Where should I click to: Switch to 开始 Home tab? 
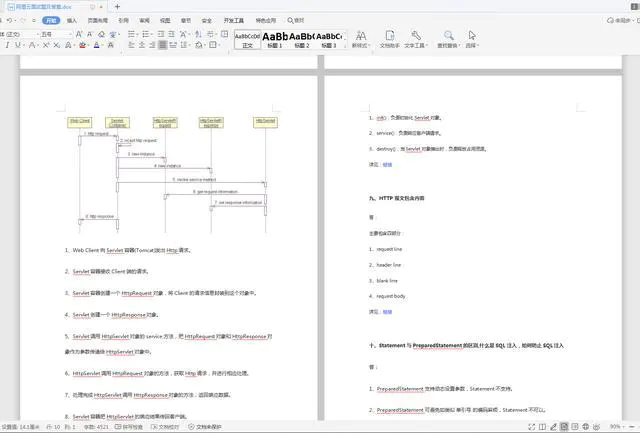coord(51,20)
